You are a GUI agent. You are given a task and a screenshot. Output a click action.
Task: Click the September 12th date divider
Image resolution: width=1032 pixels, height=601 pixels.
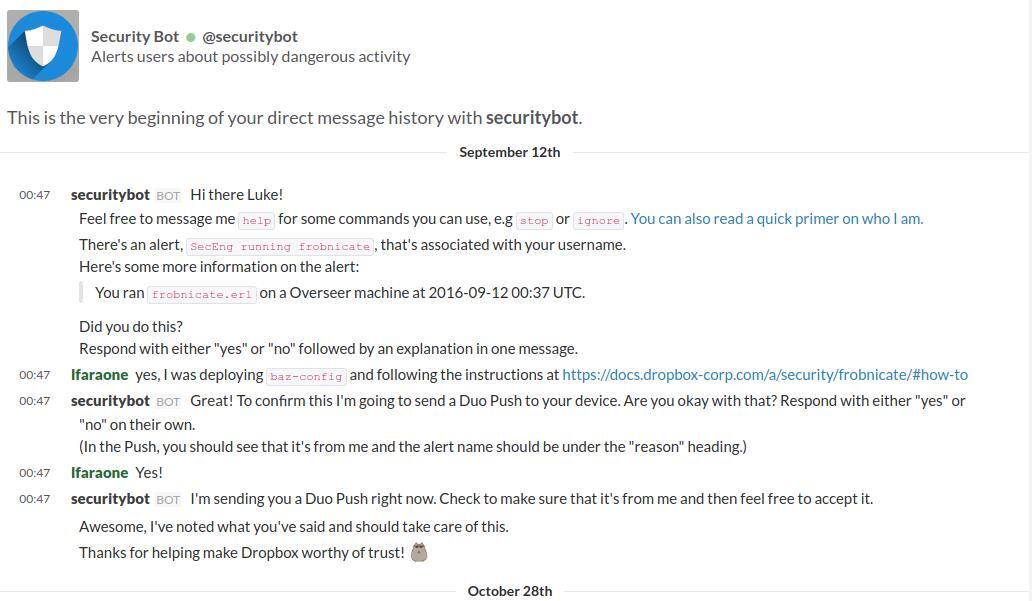click(x=509, y=152)
